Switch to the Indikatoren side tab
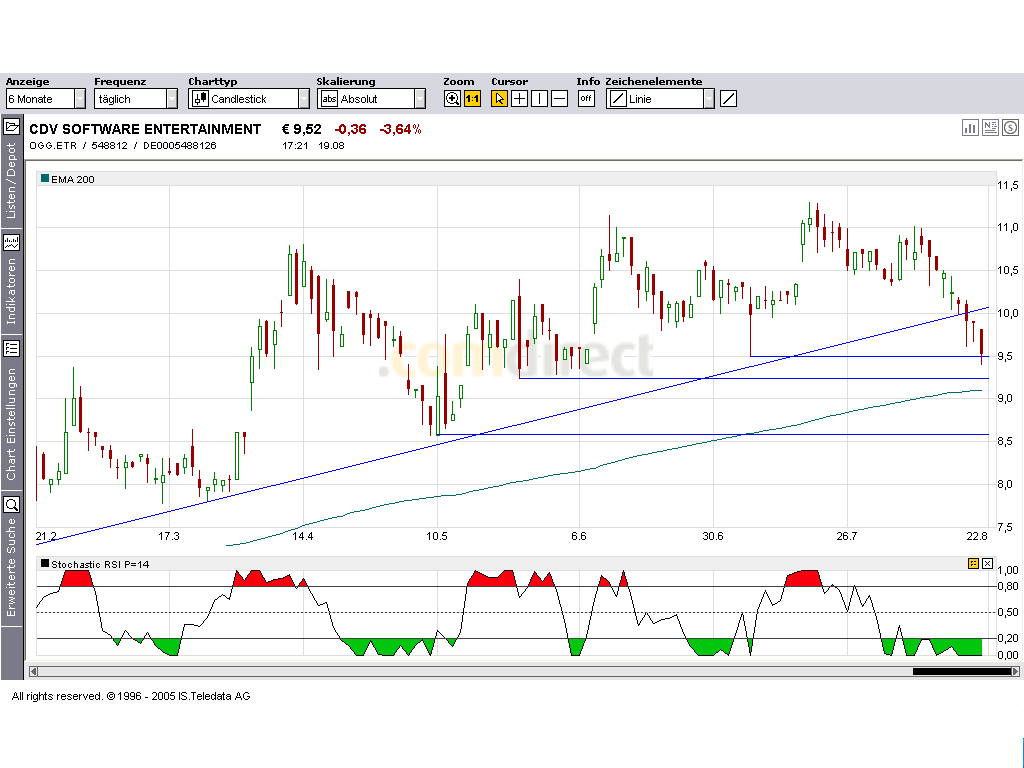 11,291
